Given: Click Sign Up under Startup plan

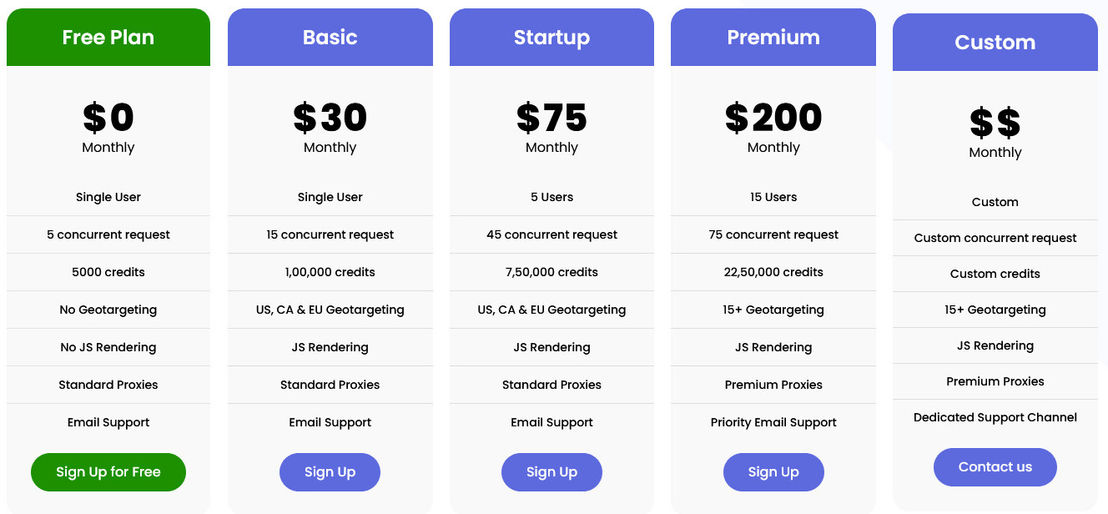Looking at the screenshot, I should click(552, 472).
